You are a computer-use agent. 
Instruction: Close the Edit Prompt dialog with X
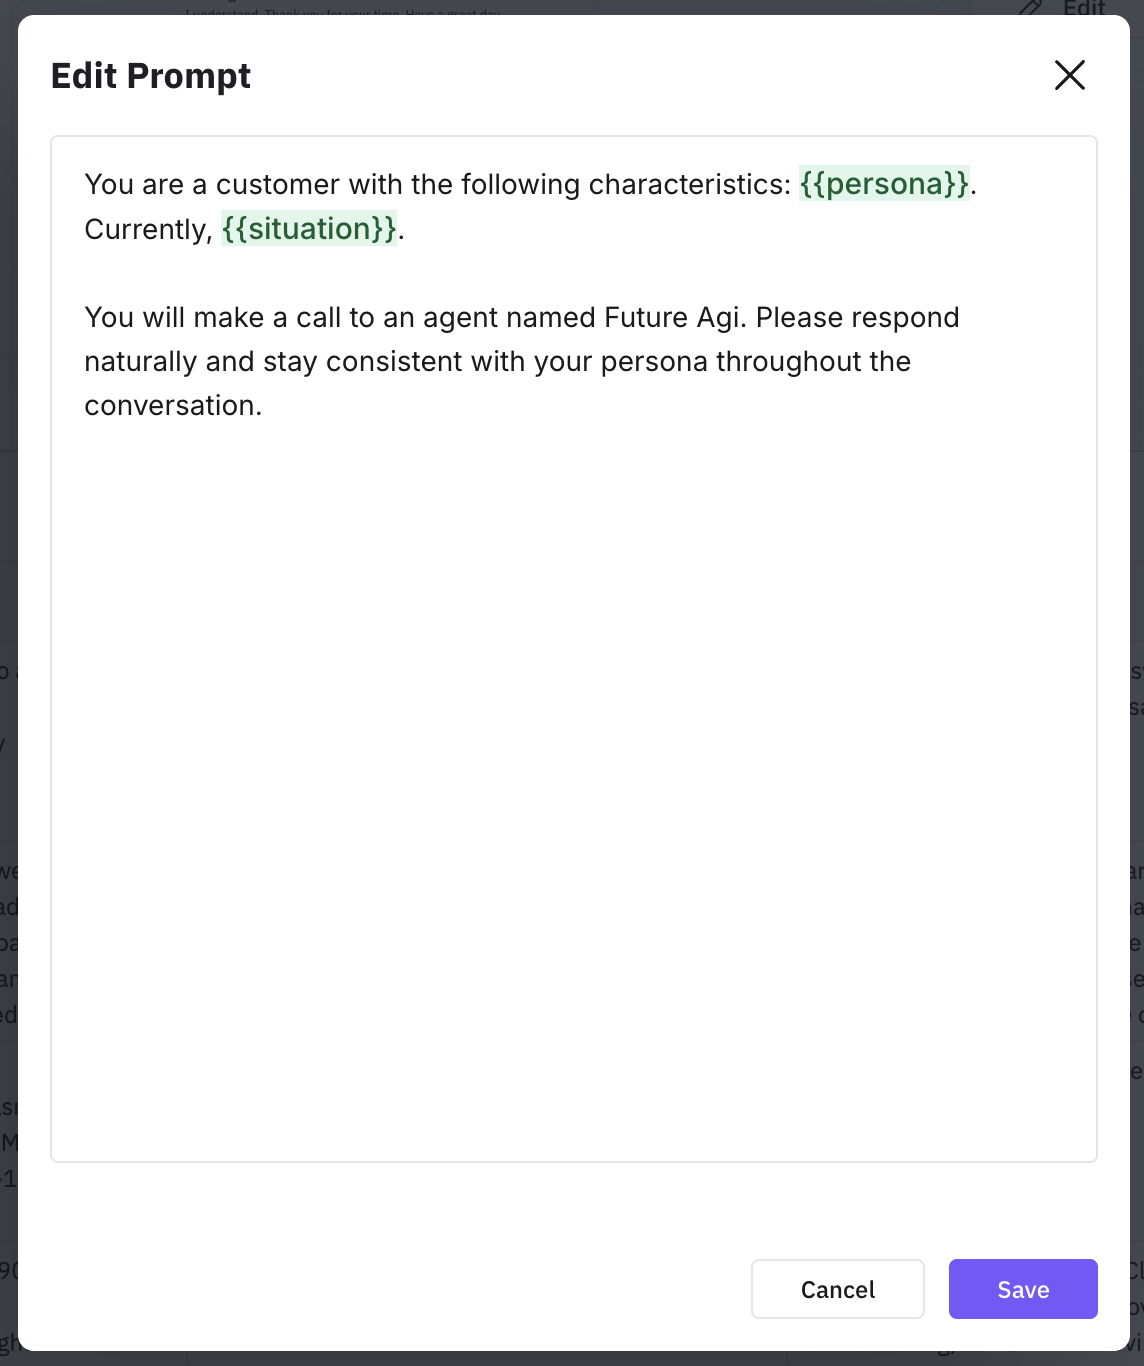tap(1069, 75)
